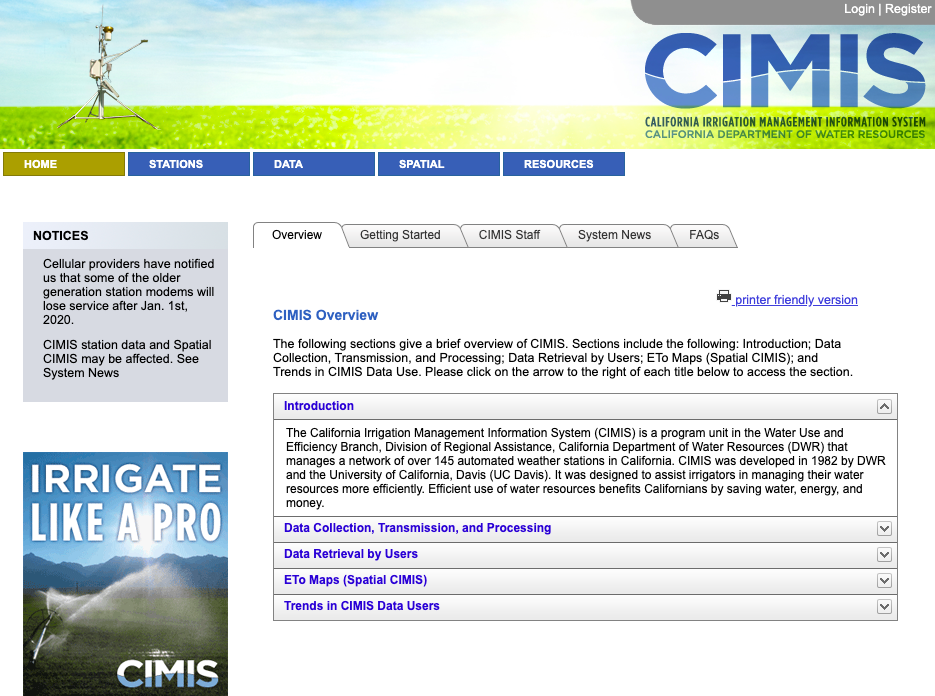The width and height of the screenshot is (935, 696).
Task: Expand the Data Retrieval by Users arrow
Action: coord(884,555)
